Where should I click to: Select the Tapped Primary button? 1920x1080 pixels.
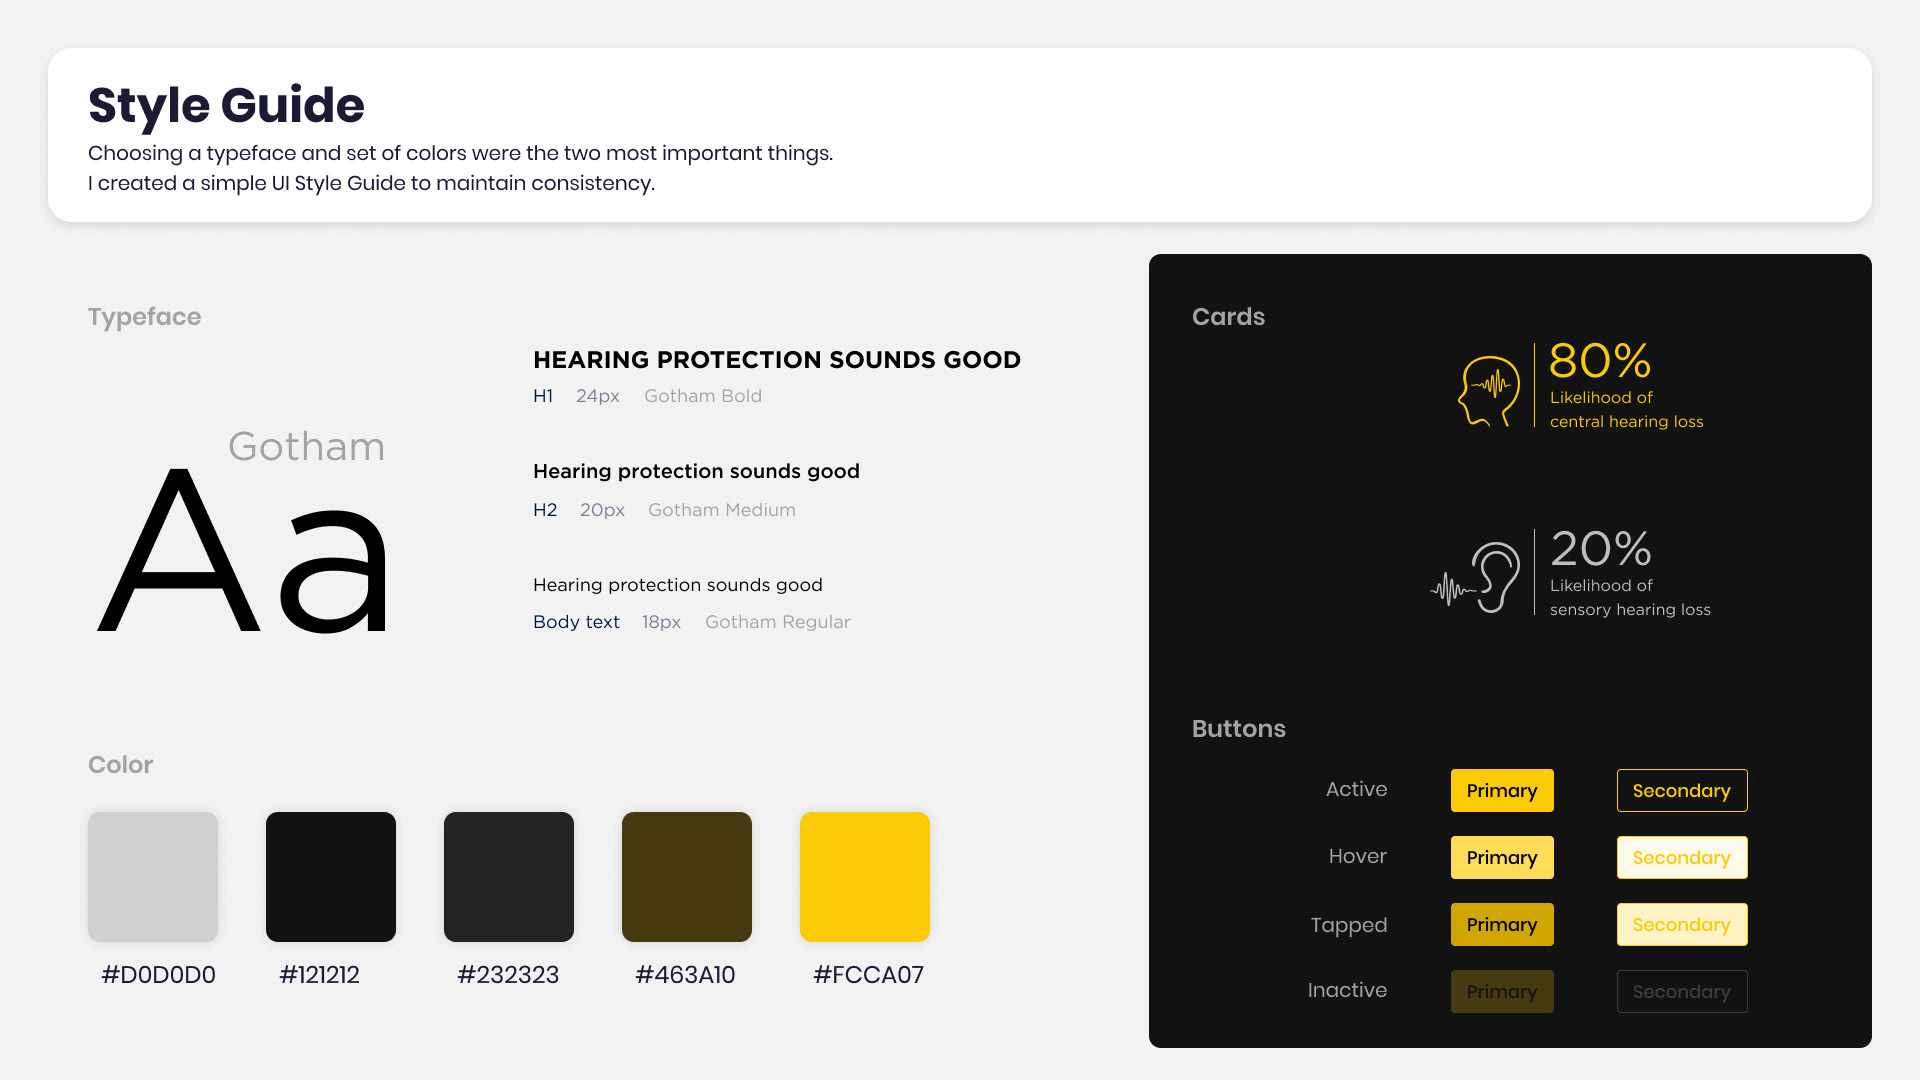click(1501, 925)
